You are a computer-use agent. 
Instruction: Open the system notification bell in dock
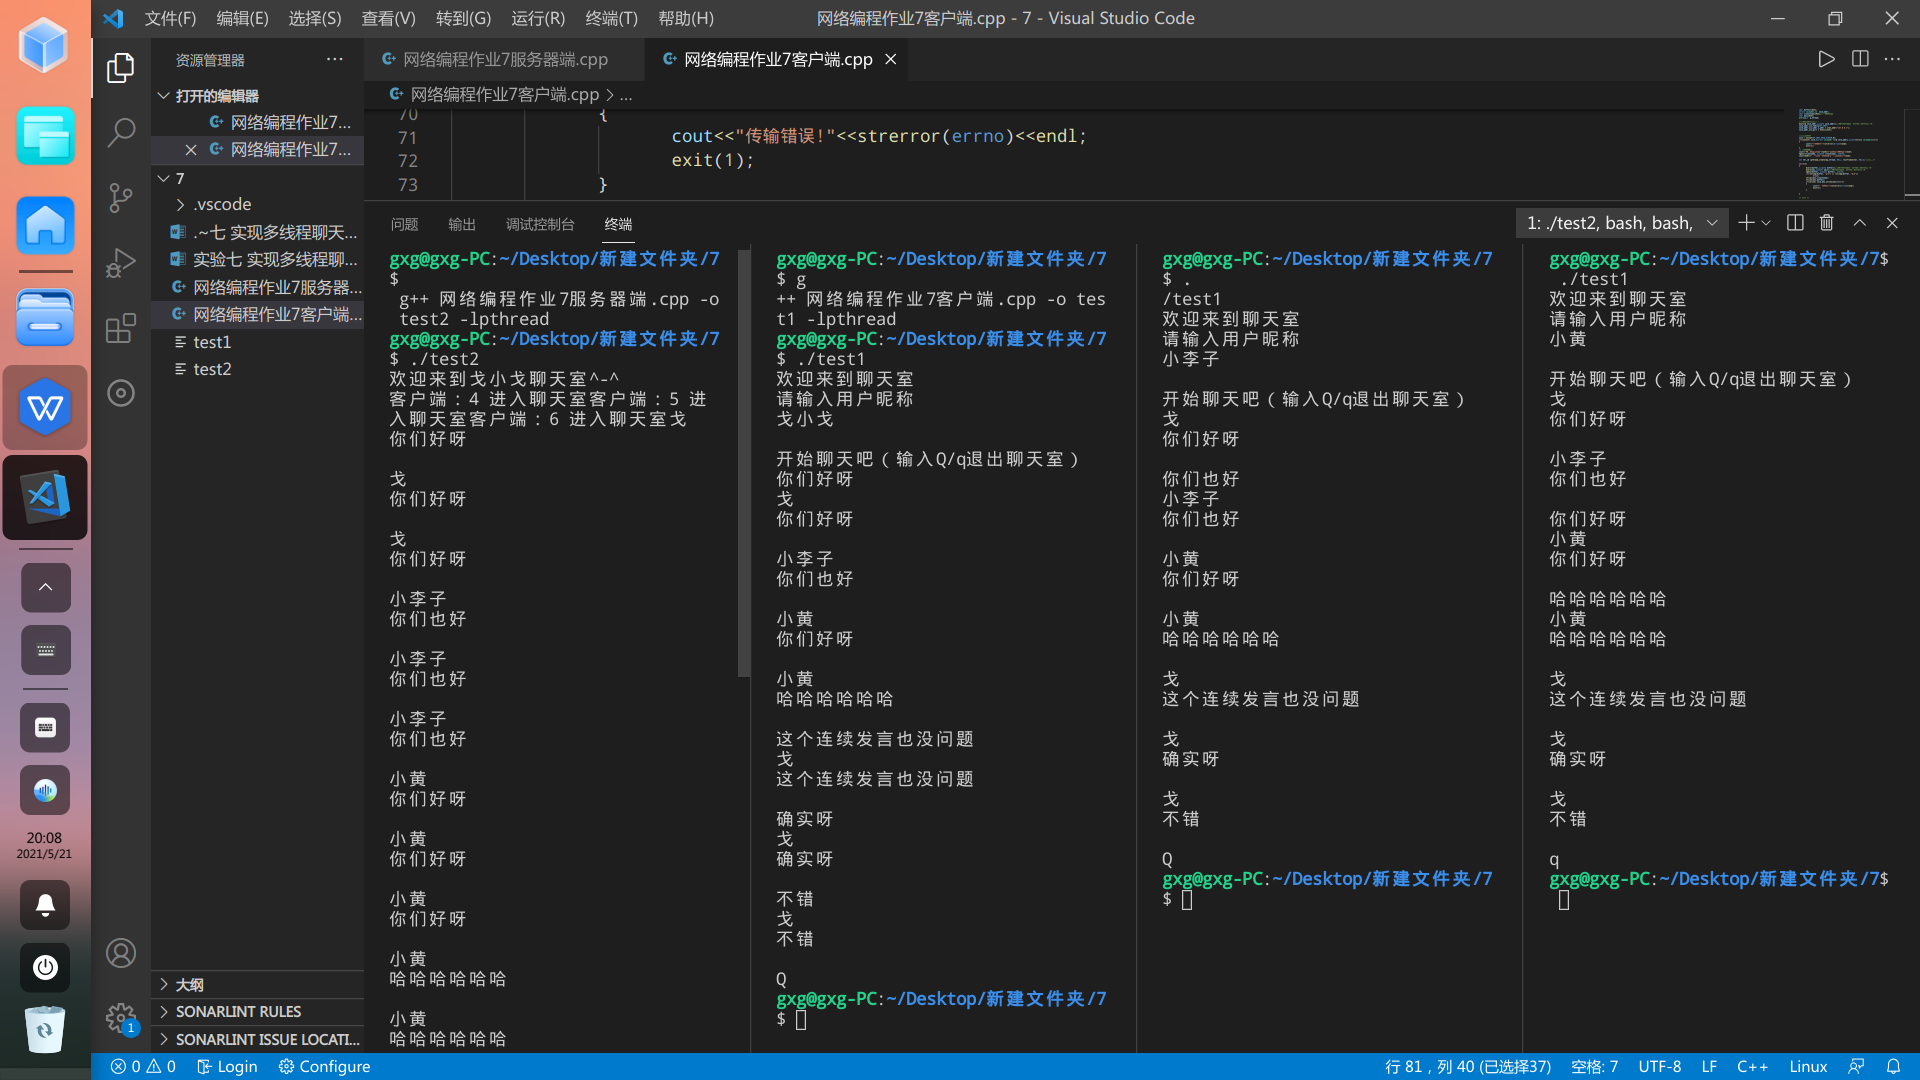(45, 905)
